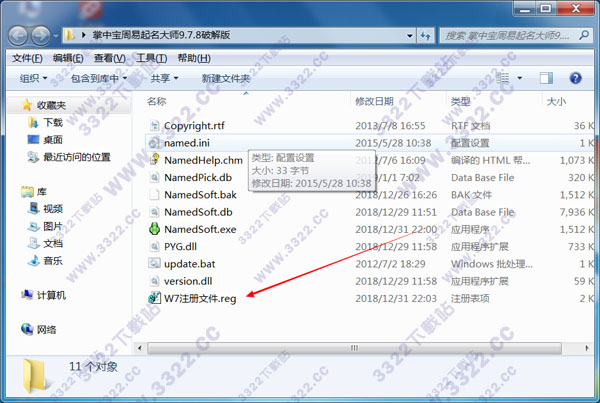Click the NamedSoft.exe file name
The image size is (600, 403).
tap(200, 229)
